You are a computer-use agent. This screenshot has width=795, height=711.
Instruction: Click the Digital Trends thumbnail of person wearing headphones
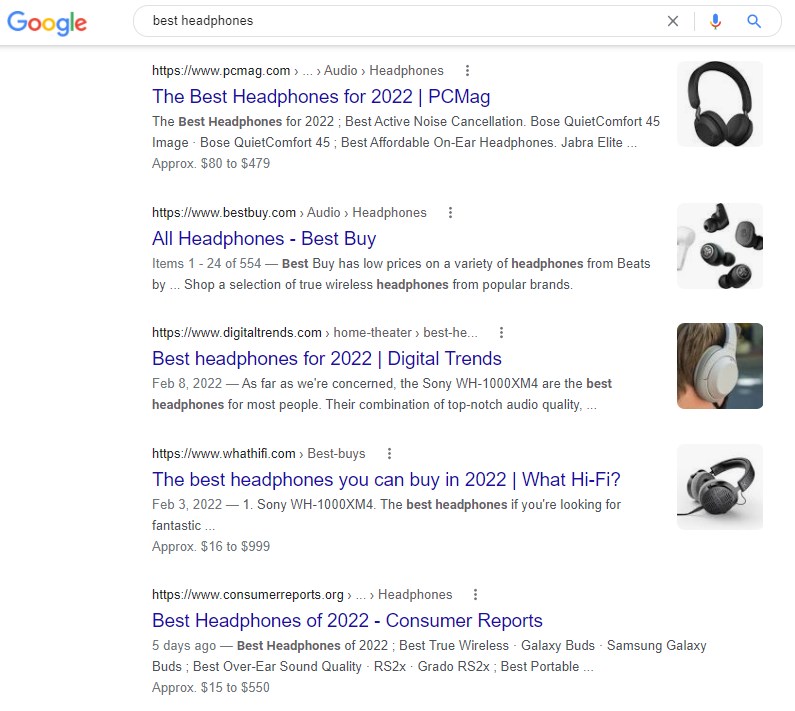(720, 366)
